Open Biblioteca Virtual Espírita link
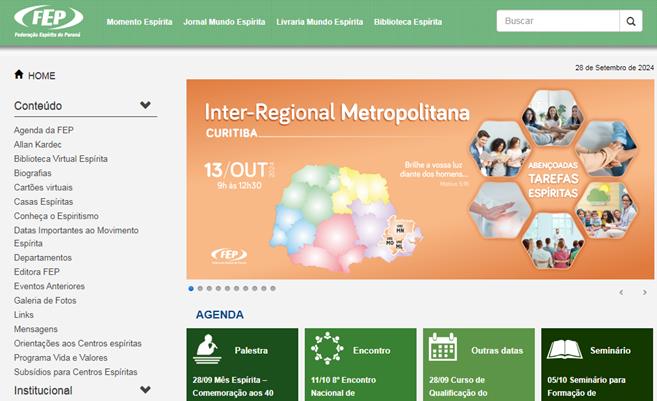 point(61,159)
